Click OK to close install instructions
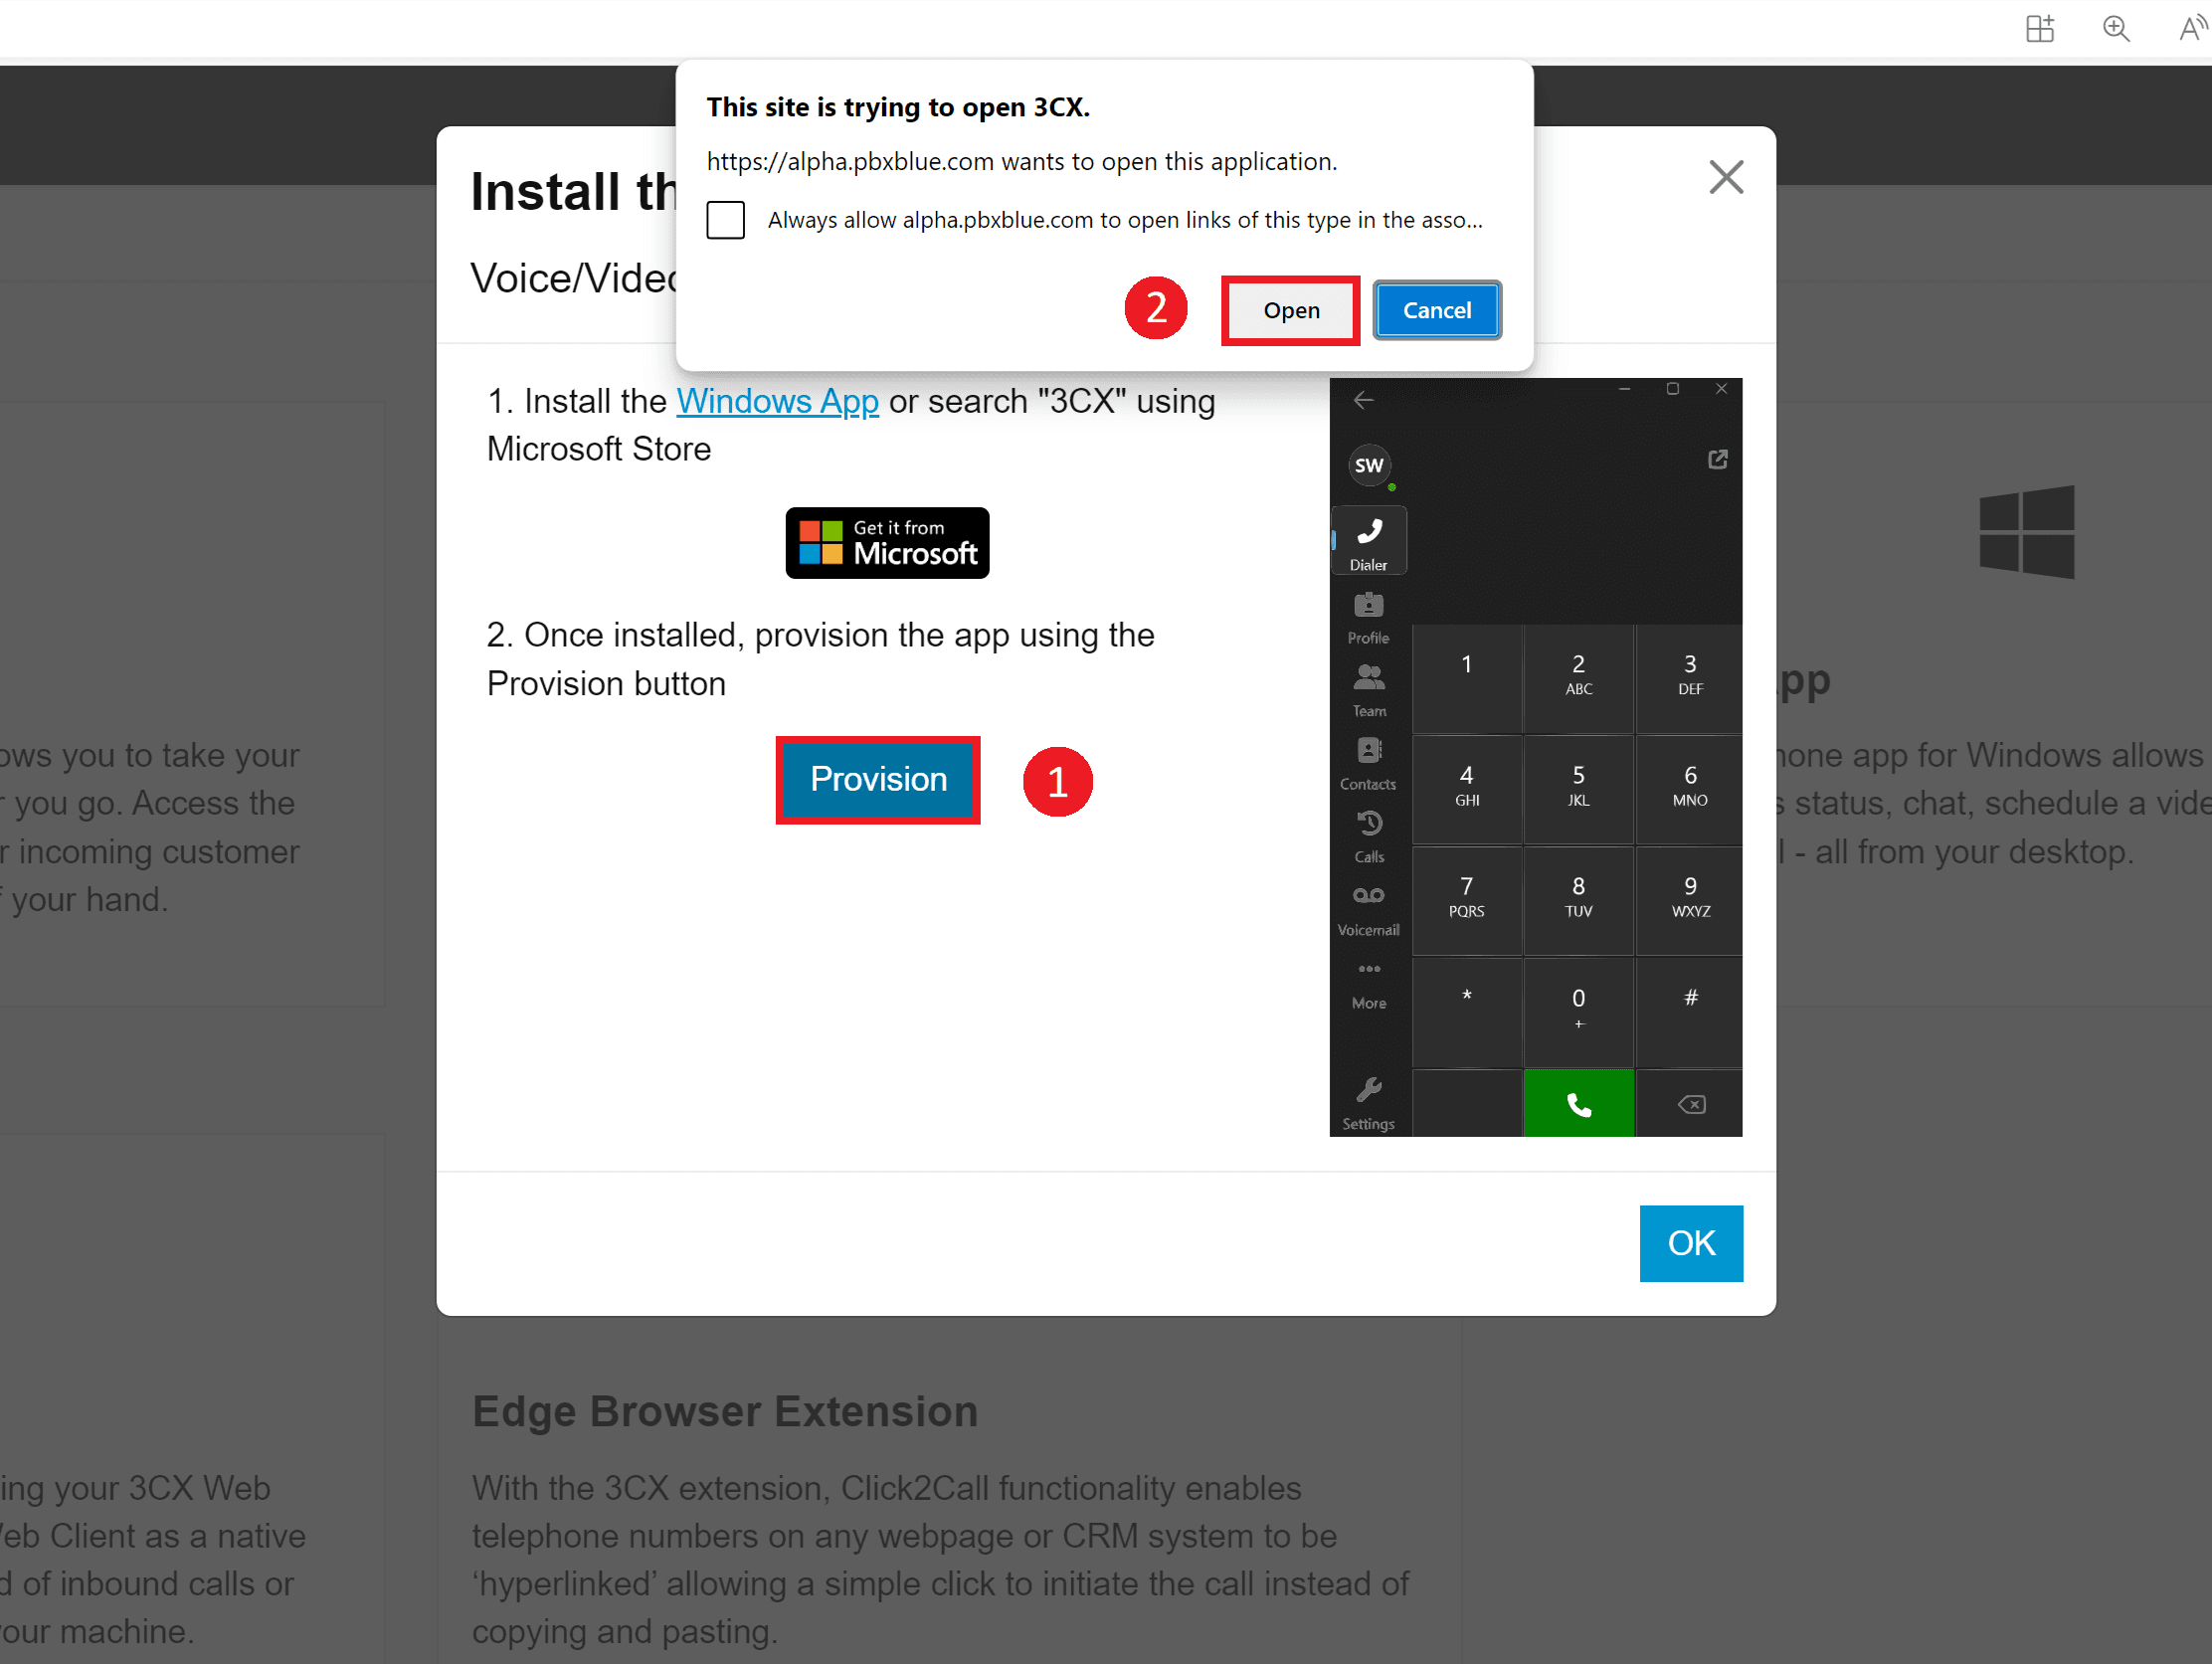The height and width of the screenshot is (1664, 2212). (1690, 1242)
